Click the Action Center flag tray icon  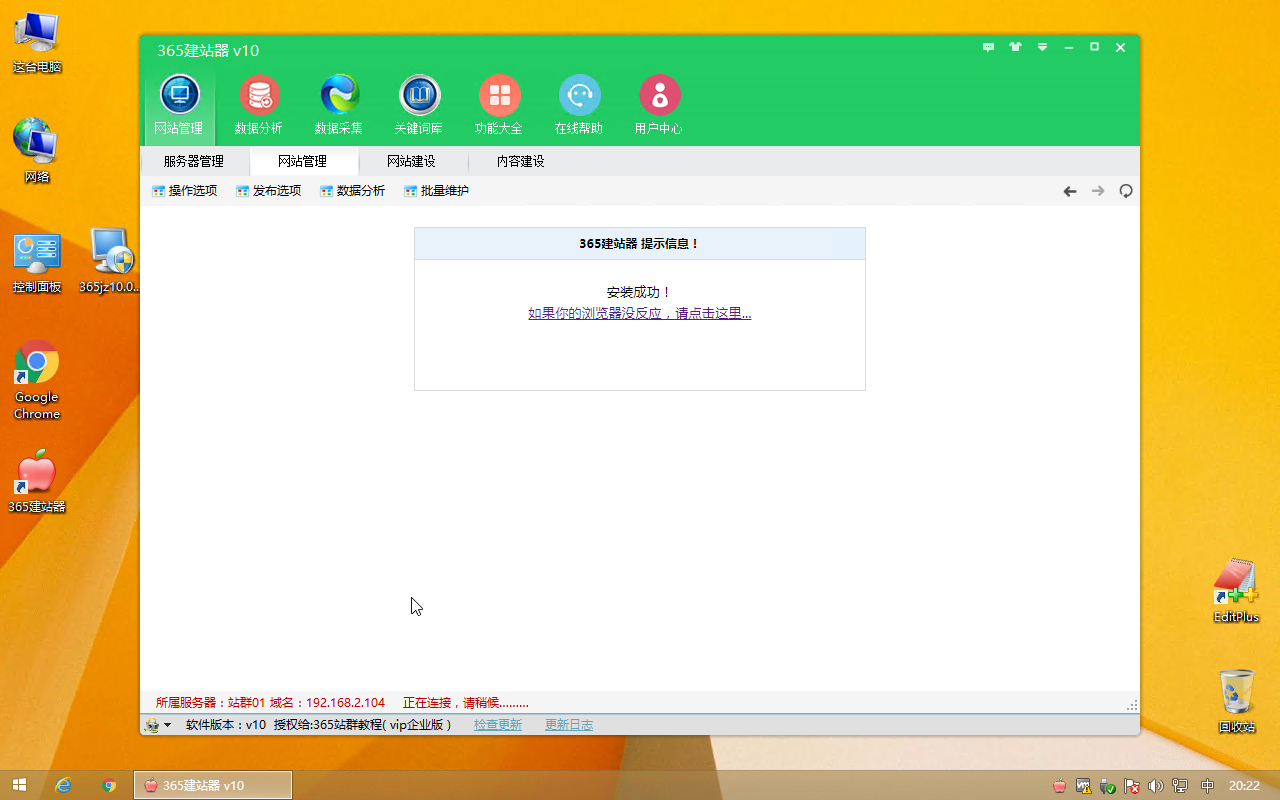click(x=1132, y=786)
